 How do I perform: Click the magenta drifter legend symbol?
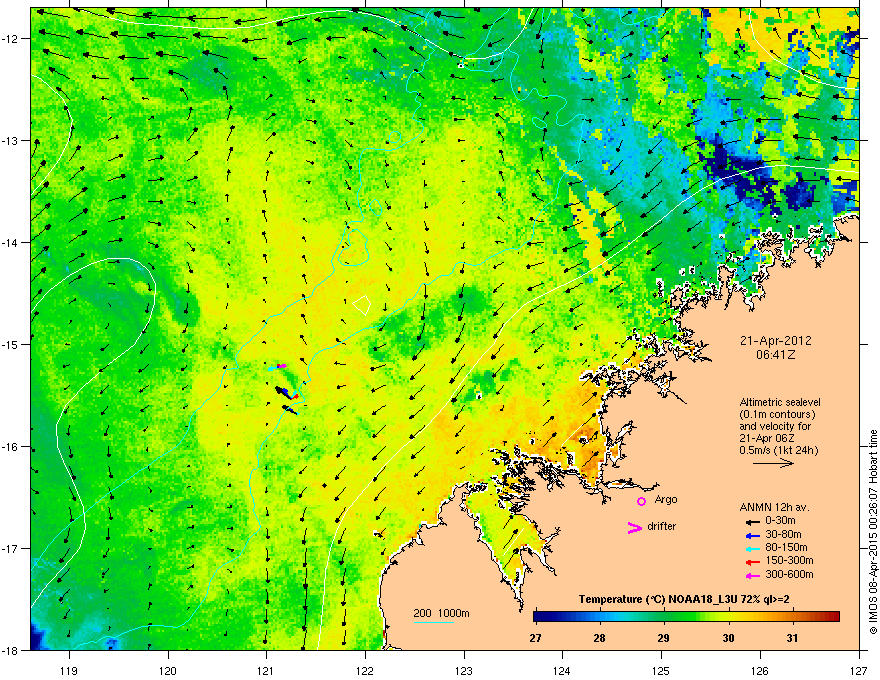pos(635,528)
